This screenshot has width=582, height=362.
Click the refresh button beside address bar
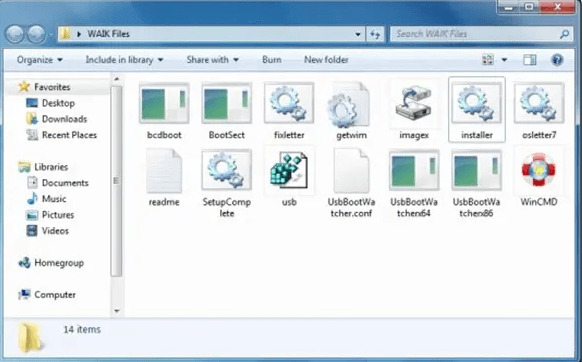(375, 34)
